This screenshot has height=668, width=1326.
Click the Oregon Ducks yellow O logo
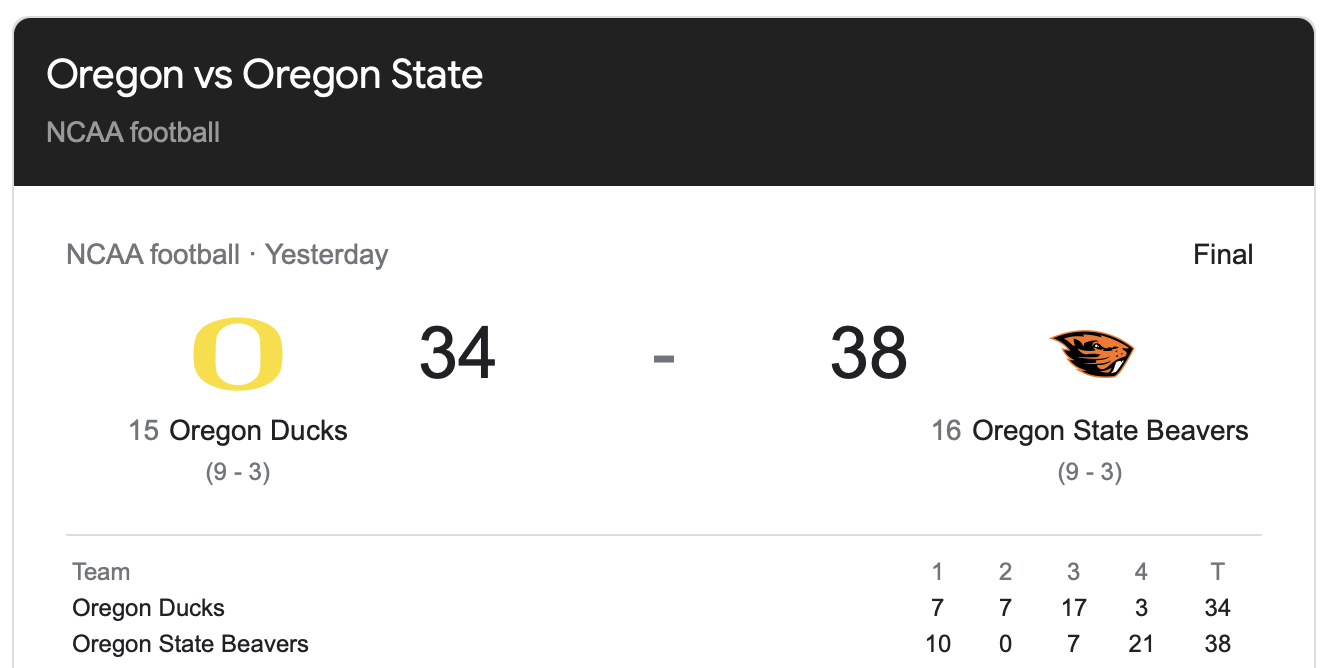click(238, 353)
